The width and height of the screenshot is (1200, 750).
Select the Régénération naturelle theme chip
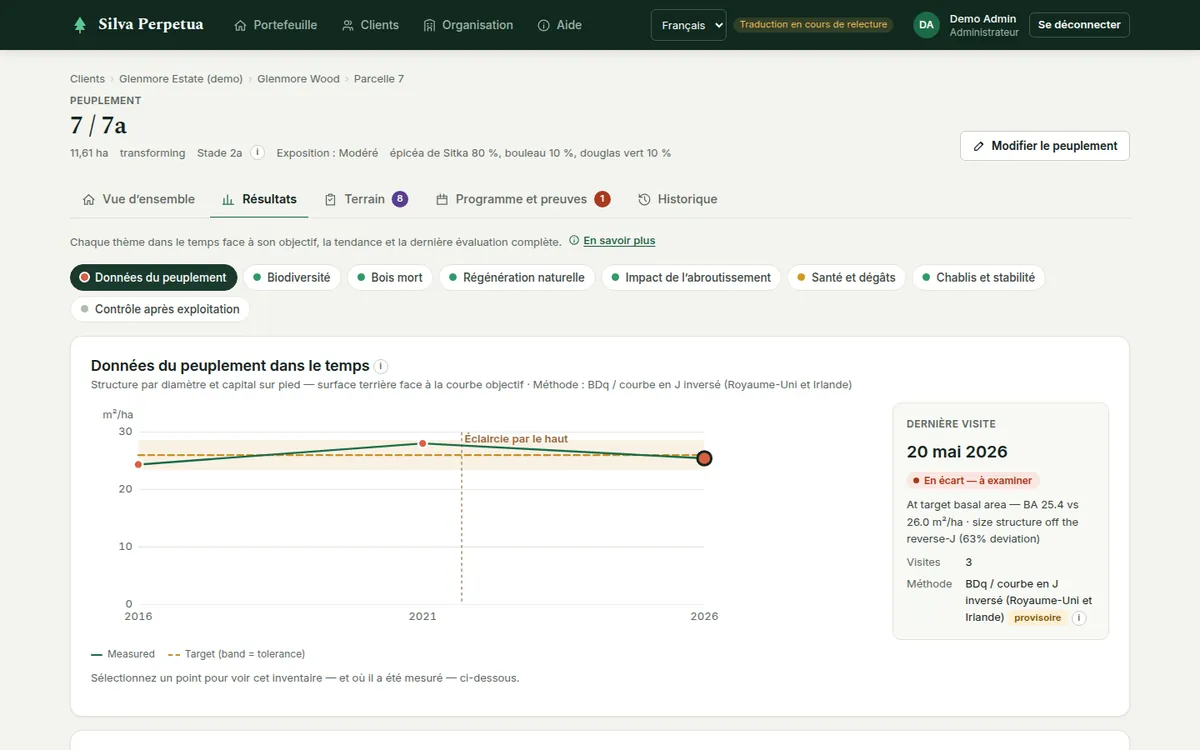point(517,277)
